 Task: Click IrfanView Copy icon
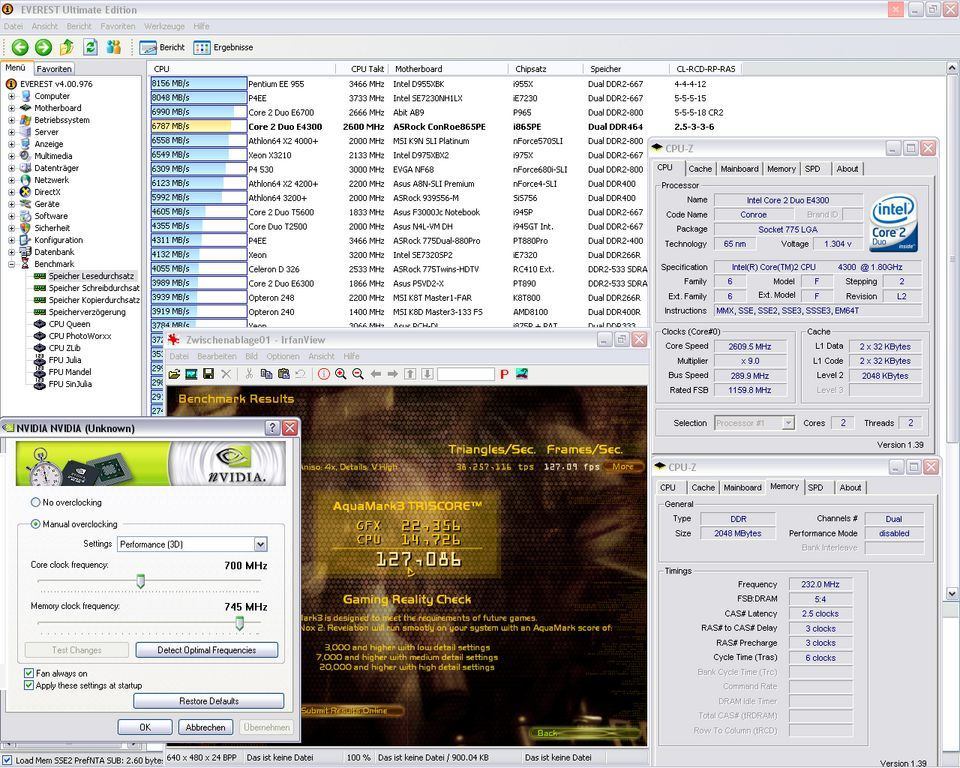266,374
